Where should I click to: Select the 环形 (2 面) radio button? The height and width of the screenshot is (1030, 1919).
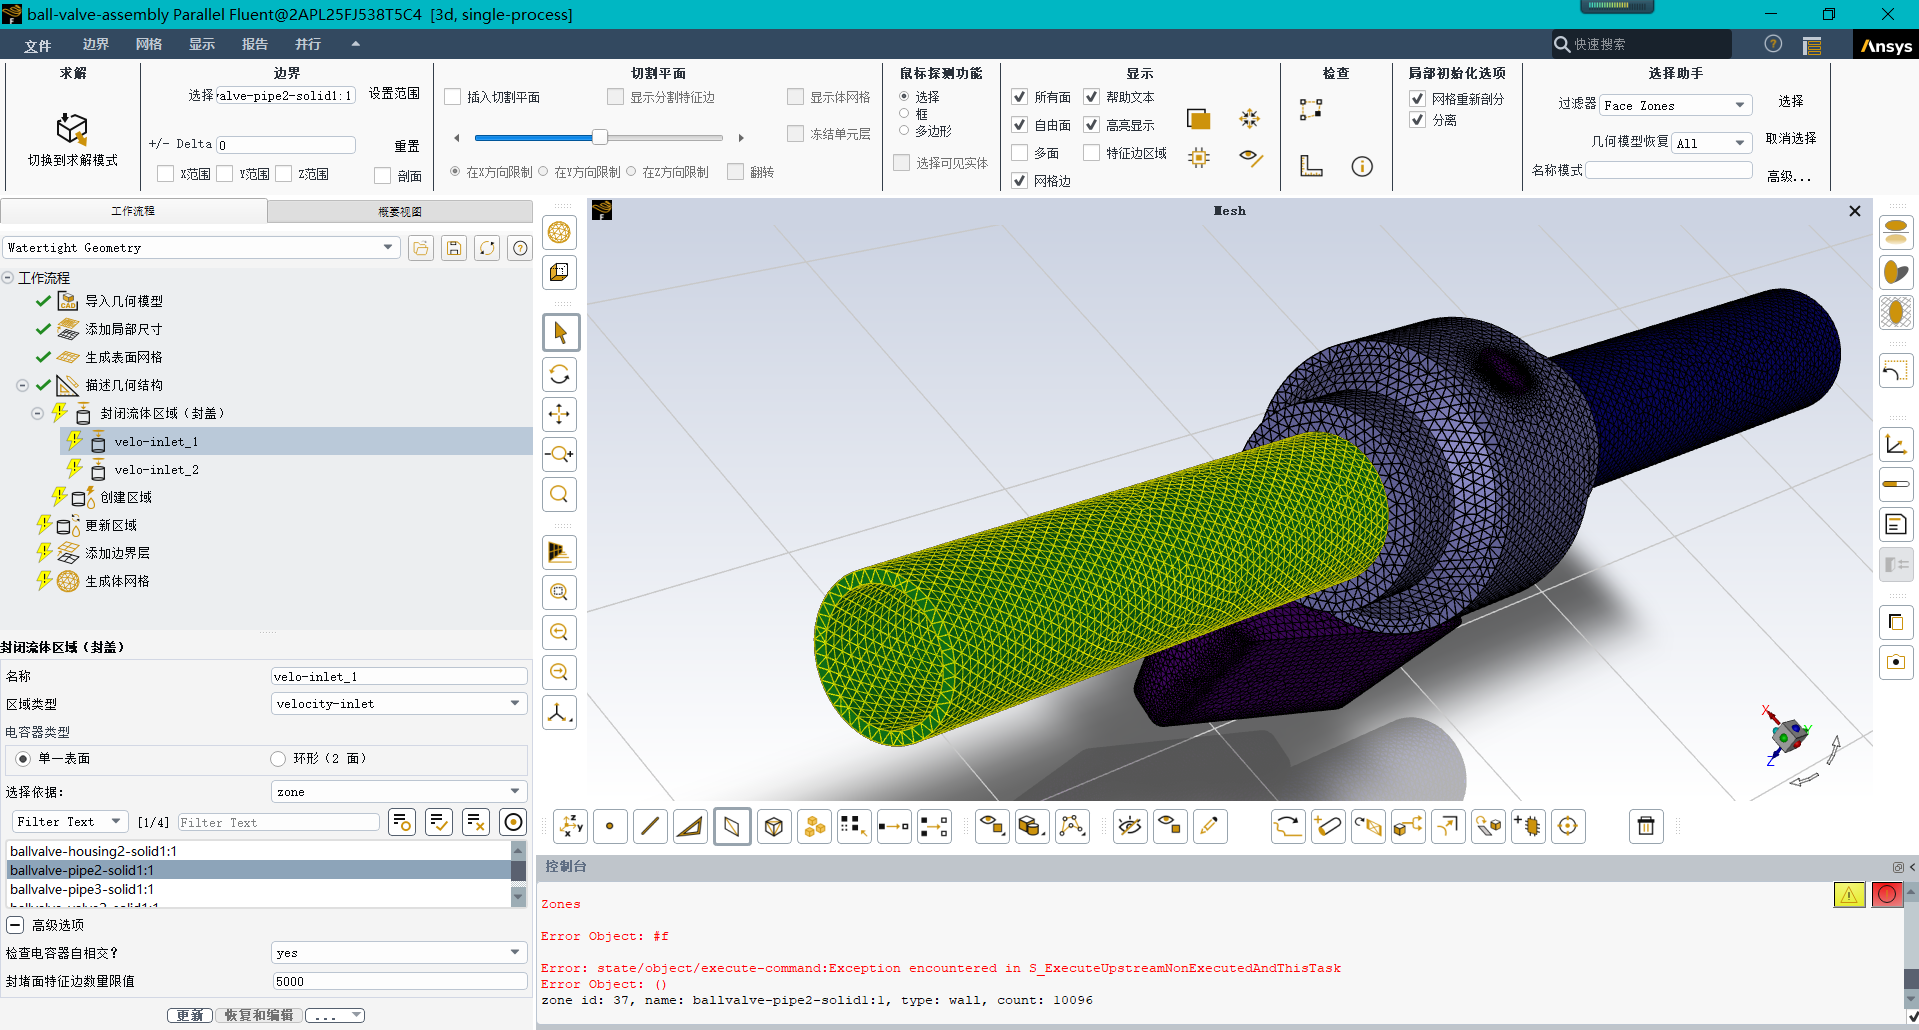278,759
